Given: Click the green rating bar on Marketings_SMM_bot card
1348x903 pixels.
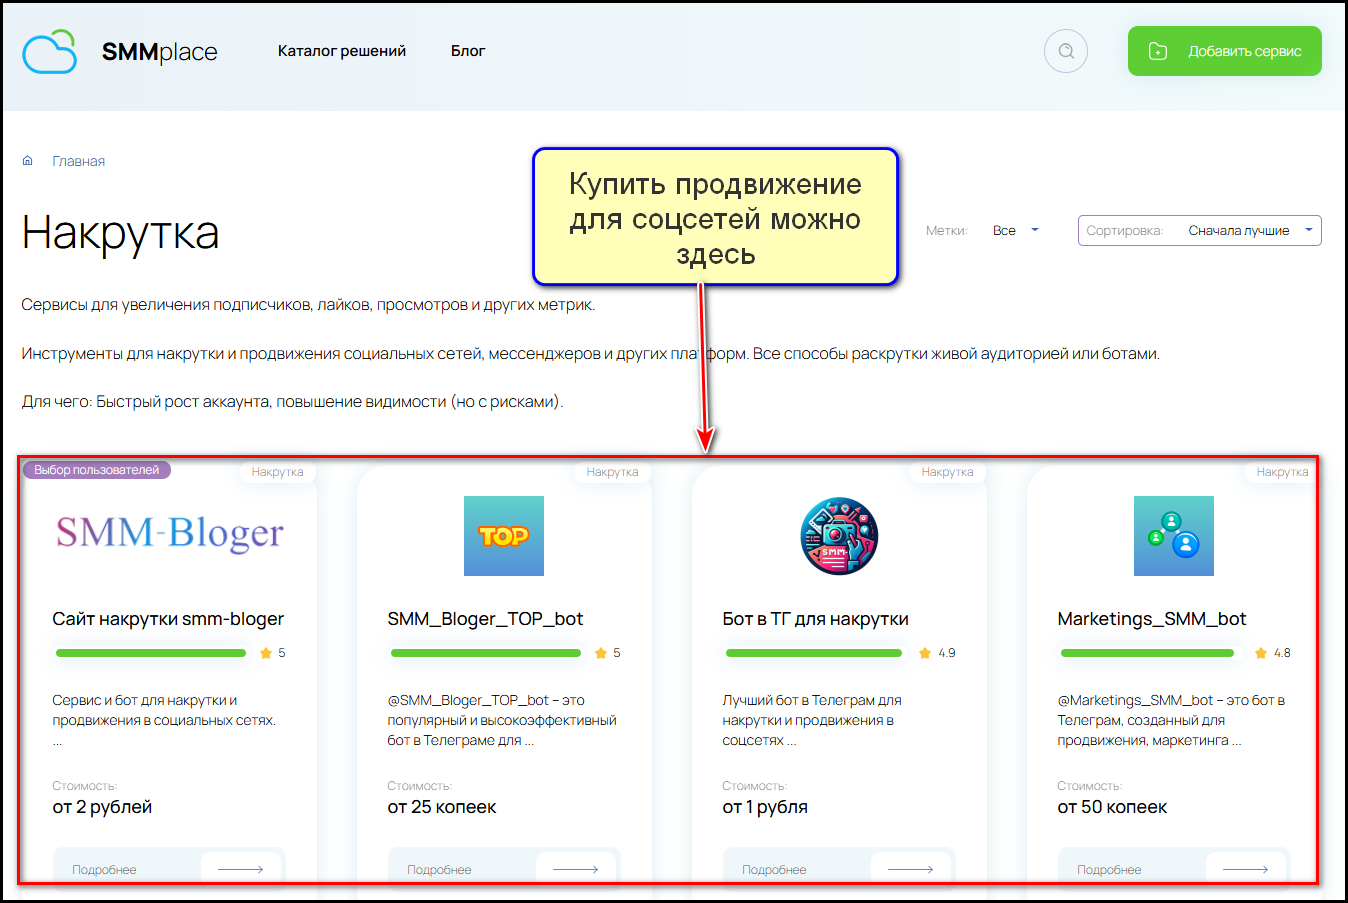Looking at the screenshot, I should click(x=1146, y=652).
